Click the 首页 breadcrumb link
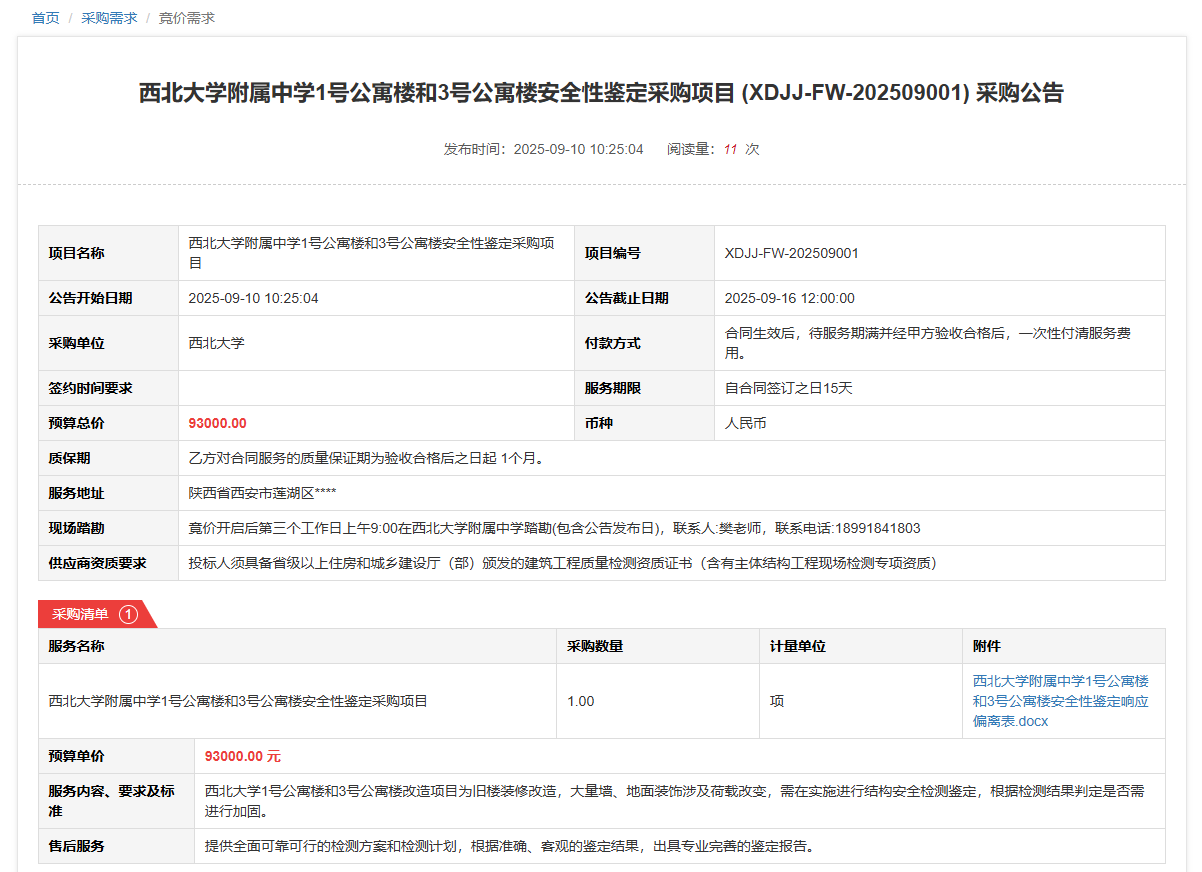Viewport: 1202px width, 872px height. (46, 18)
